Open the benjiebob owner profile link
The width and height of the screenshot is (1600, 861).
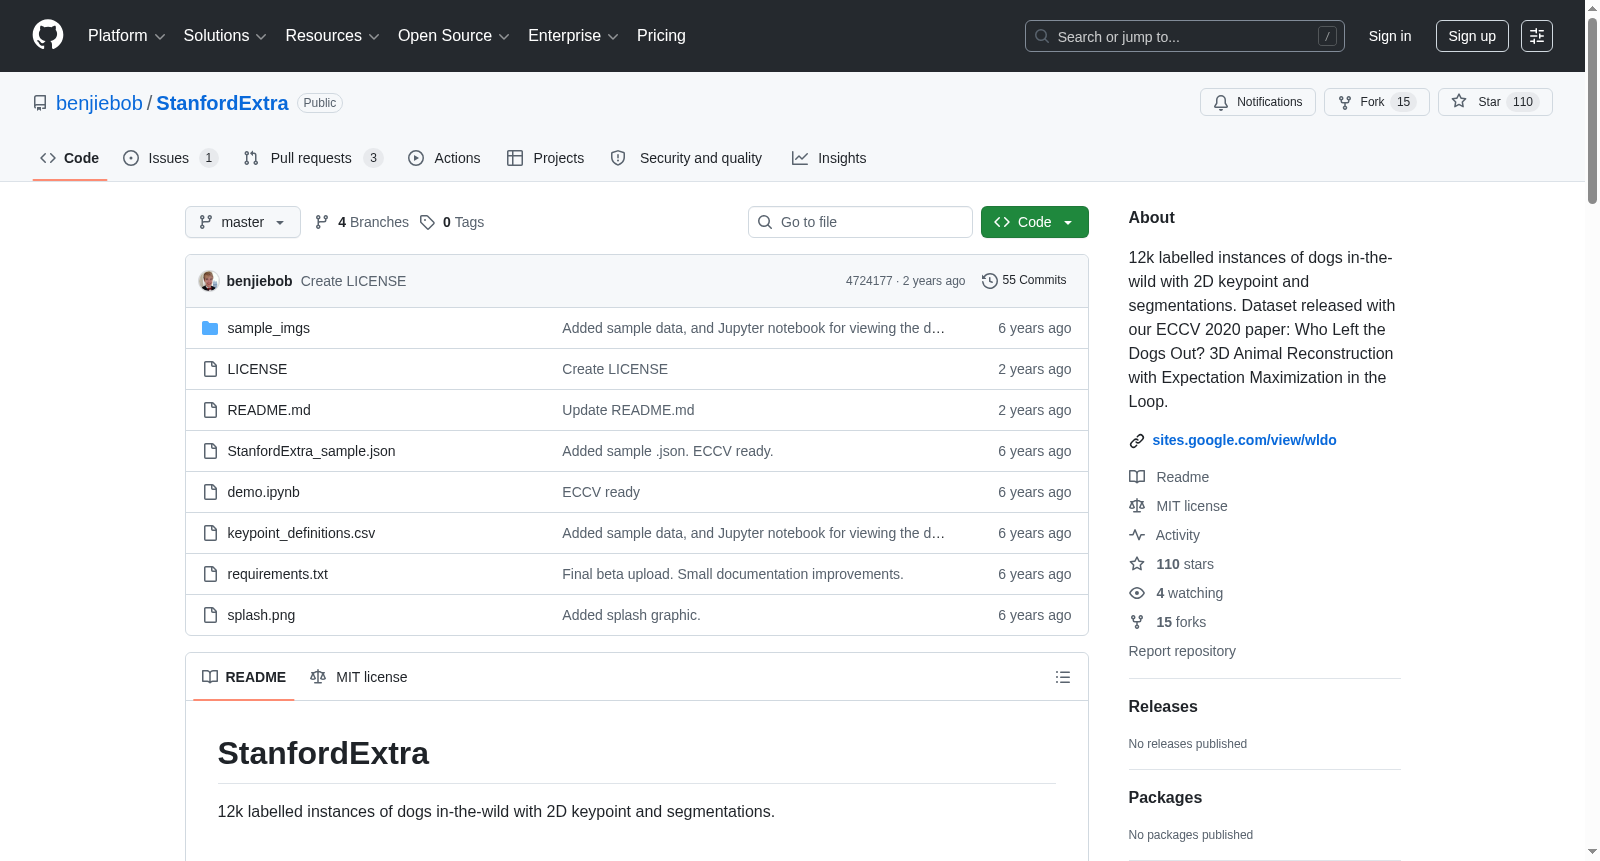tap(99, 103)
